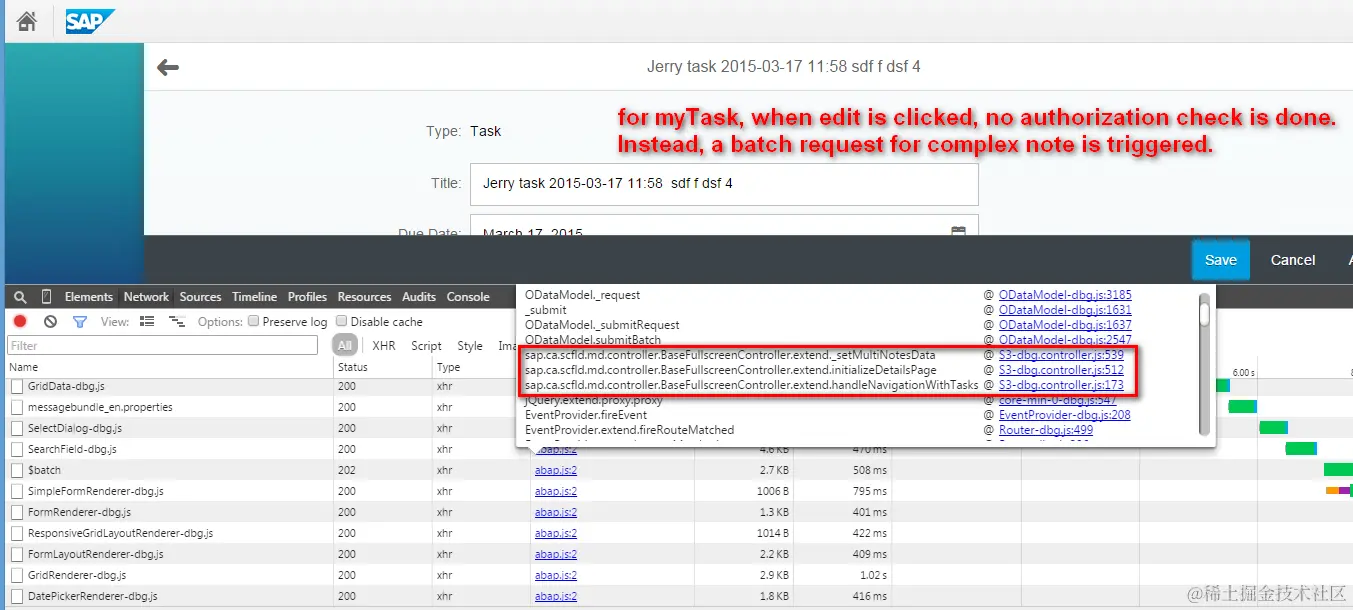Screen dimensions: 1353x610
Task: Switch to large request rows view icon
Action: point(147,321)
